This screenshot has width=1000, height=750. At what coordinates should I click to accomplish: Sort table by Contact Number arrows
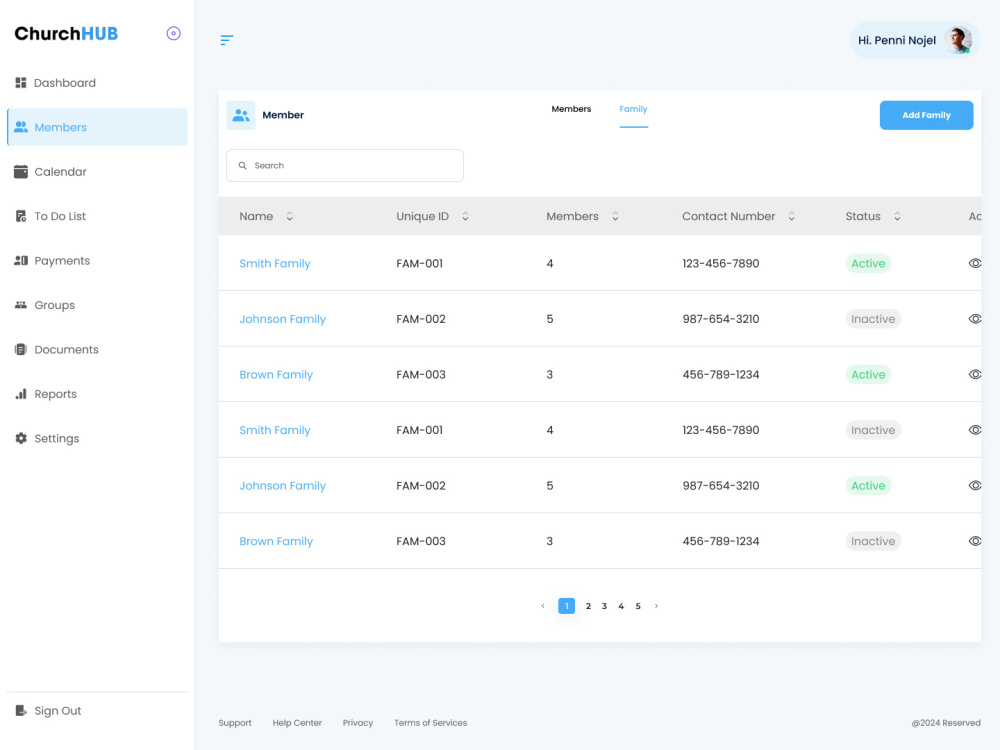tap(791, 216)
